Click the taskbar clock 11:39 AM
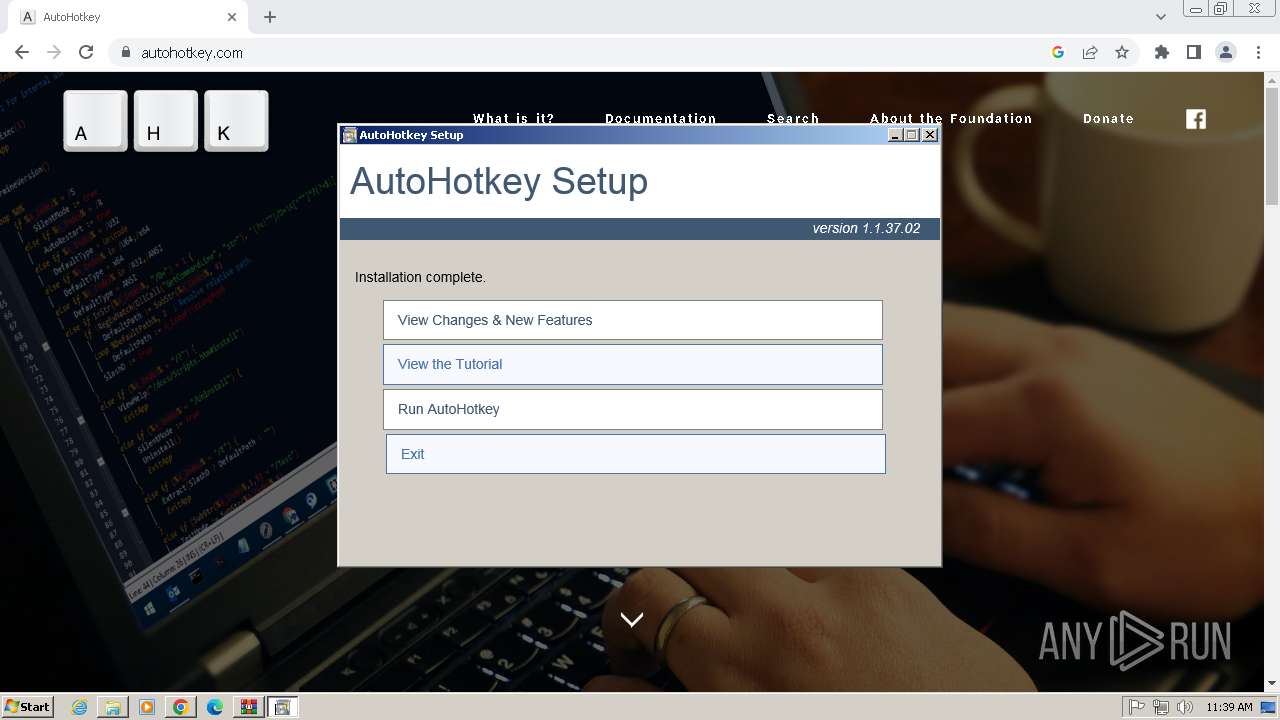1280x720 pixels. point(1229,707)
